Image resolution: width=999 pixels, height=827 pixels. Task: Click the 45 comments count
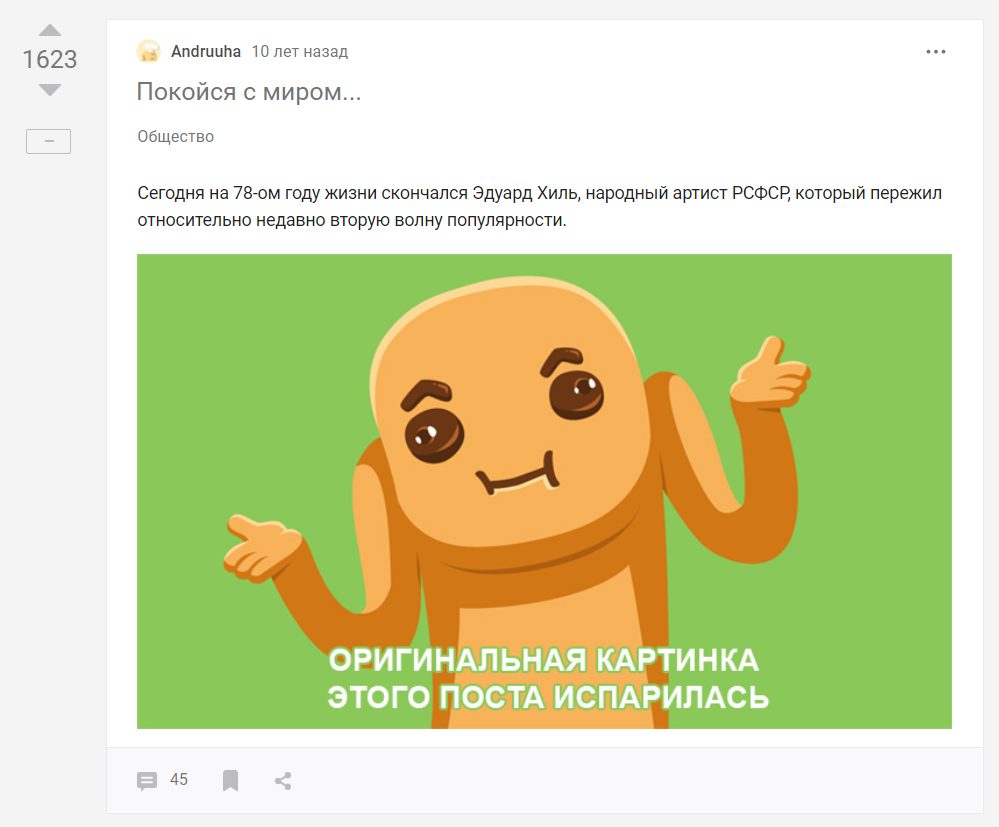pyautogui.click(x=179, y=780)
